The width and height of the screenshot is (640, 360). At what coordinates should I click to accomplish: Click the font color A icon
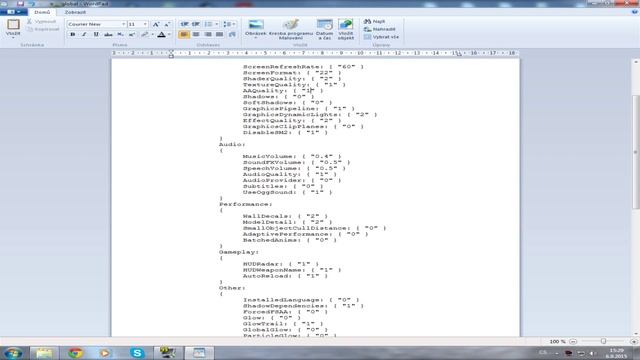(162, 35)
